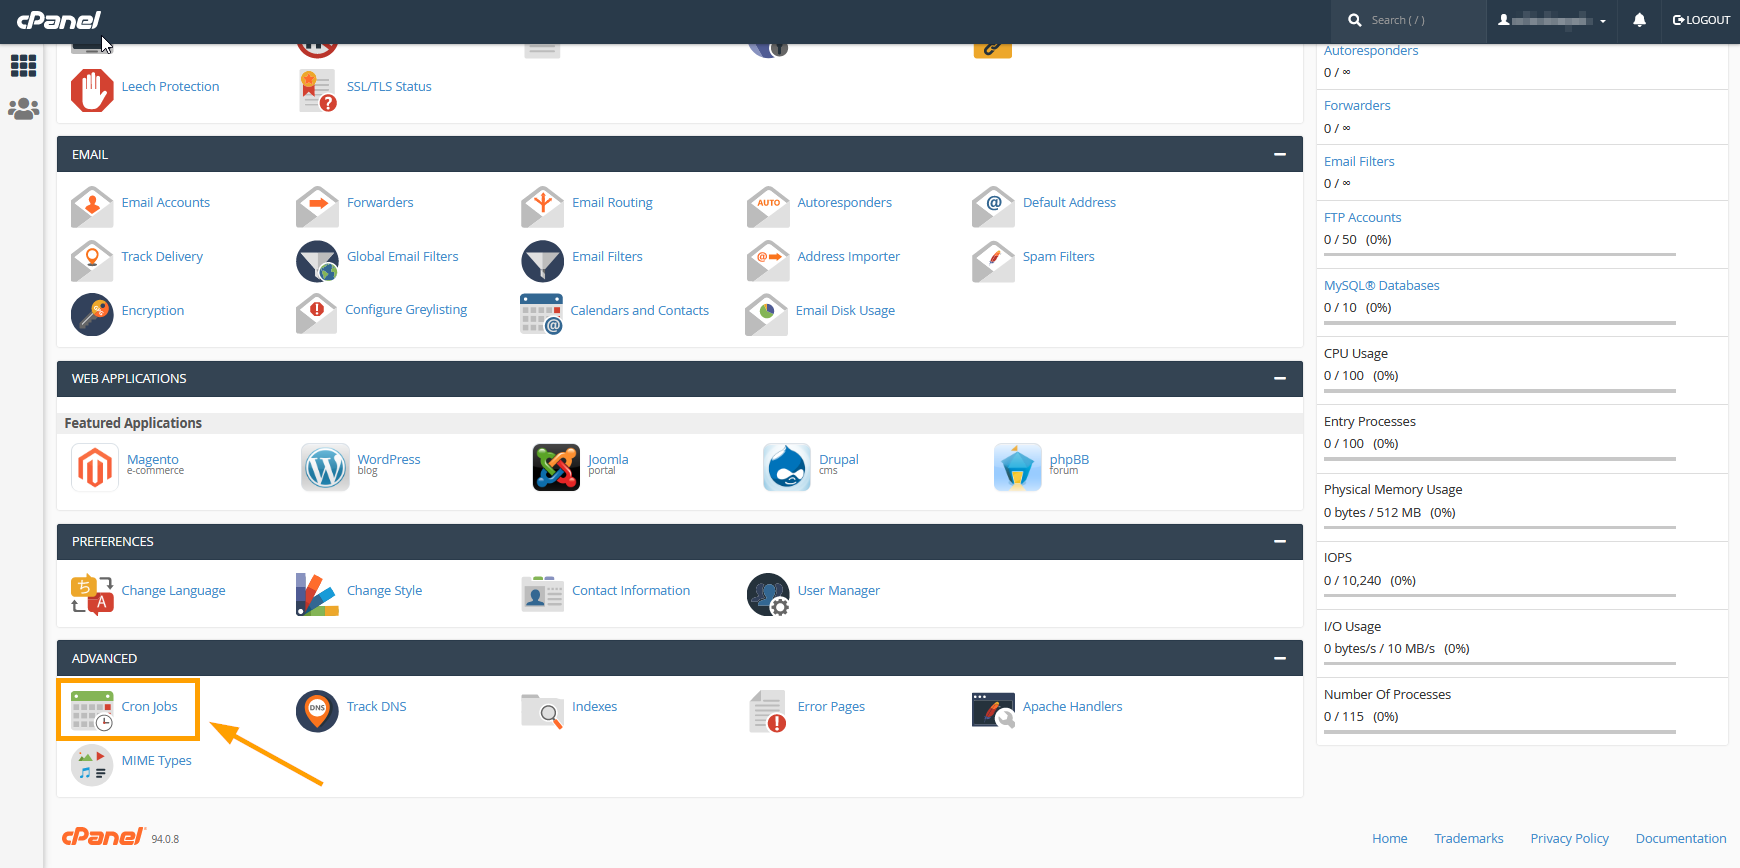Open the MySQL Databases statistics link
The height and width of the screenshot is (868, 1740).
click(x=1382, y=285)
